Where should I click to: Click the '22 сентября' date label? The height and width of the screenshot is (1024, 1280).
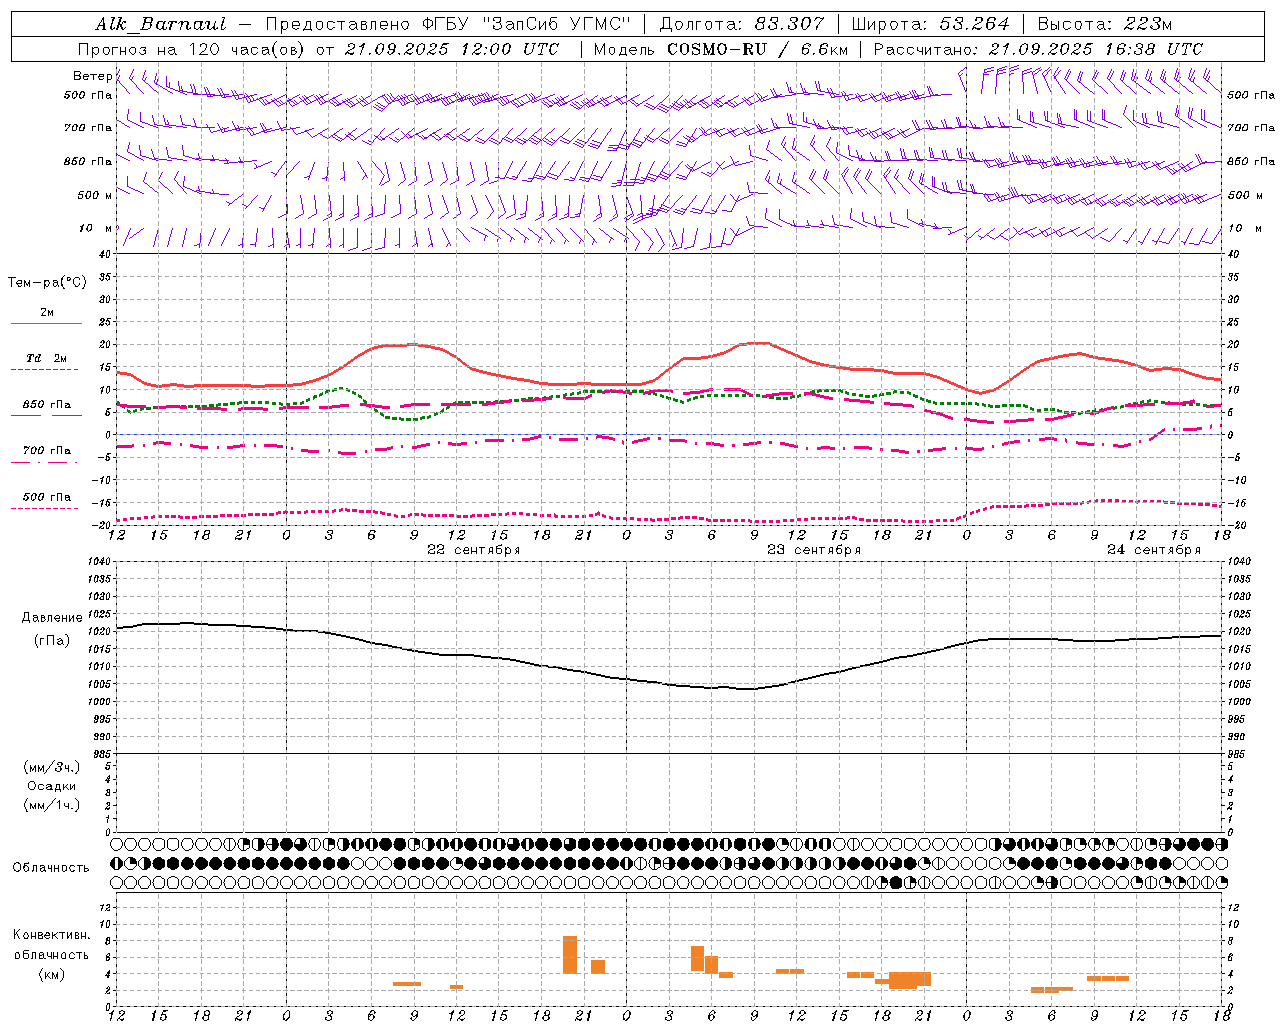pyautogui.click(x=474, y=550)
